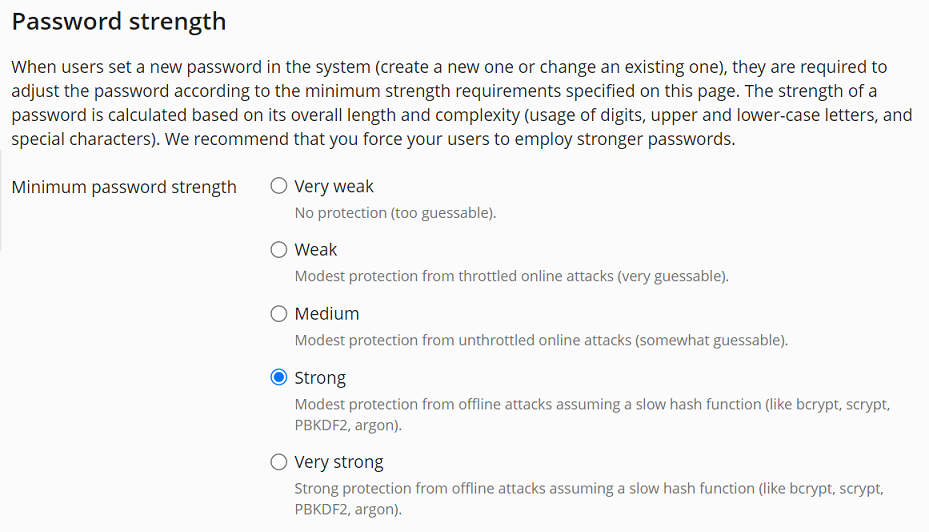Click the "Strong" option label text

[320, 378]
